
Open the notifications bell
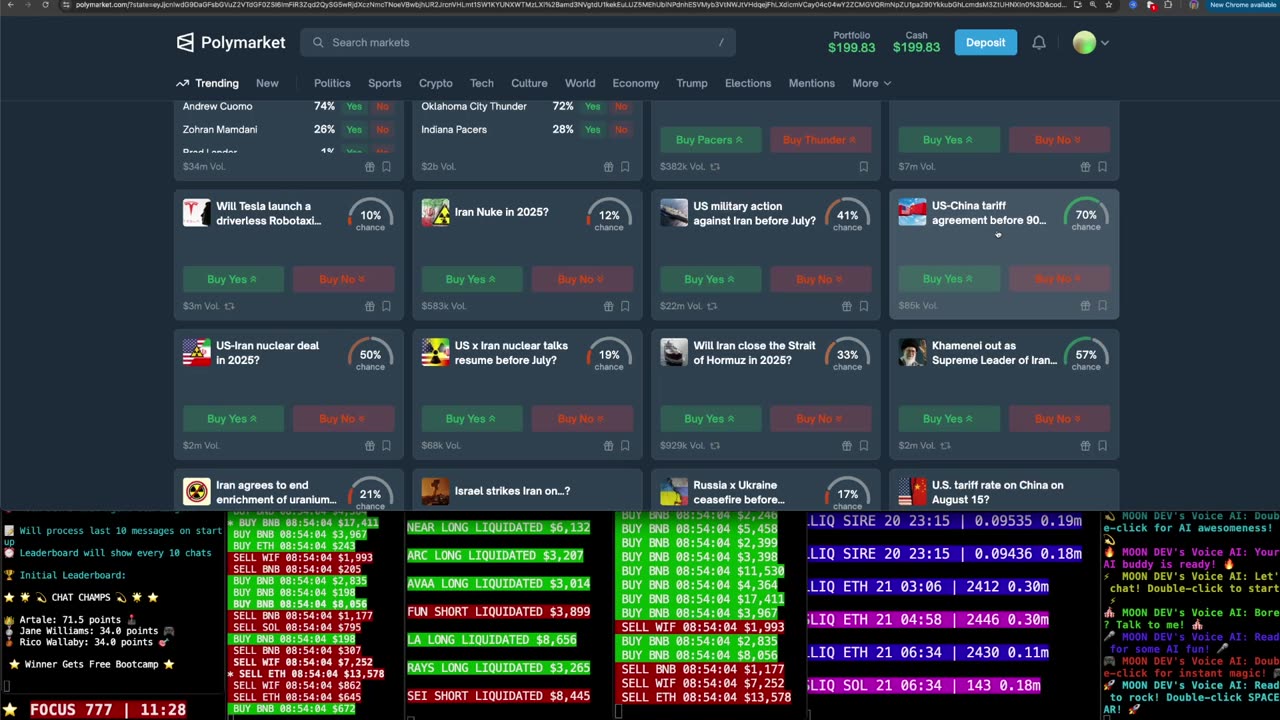click(x=1039, y=42)
